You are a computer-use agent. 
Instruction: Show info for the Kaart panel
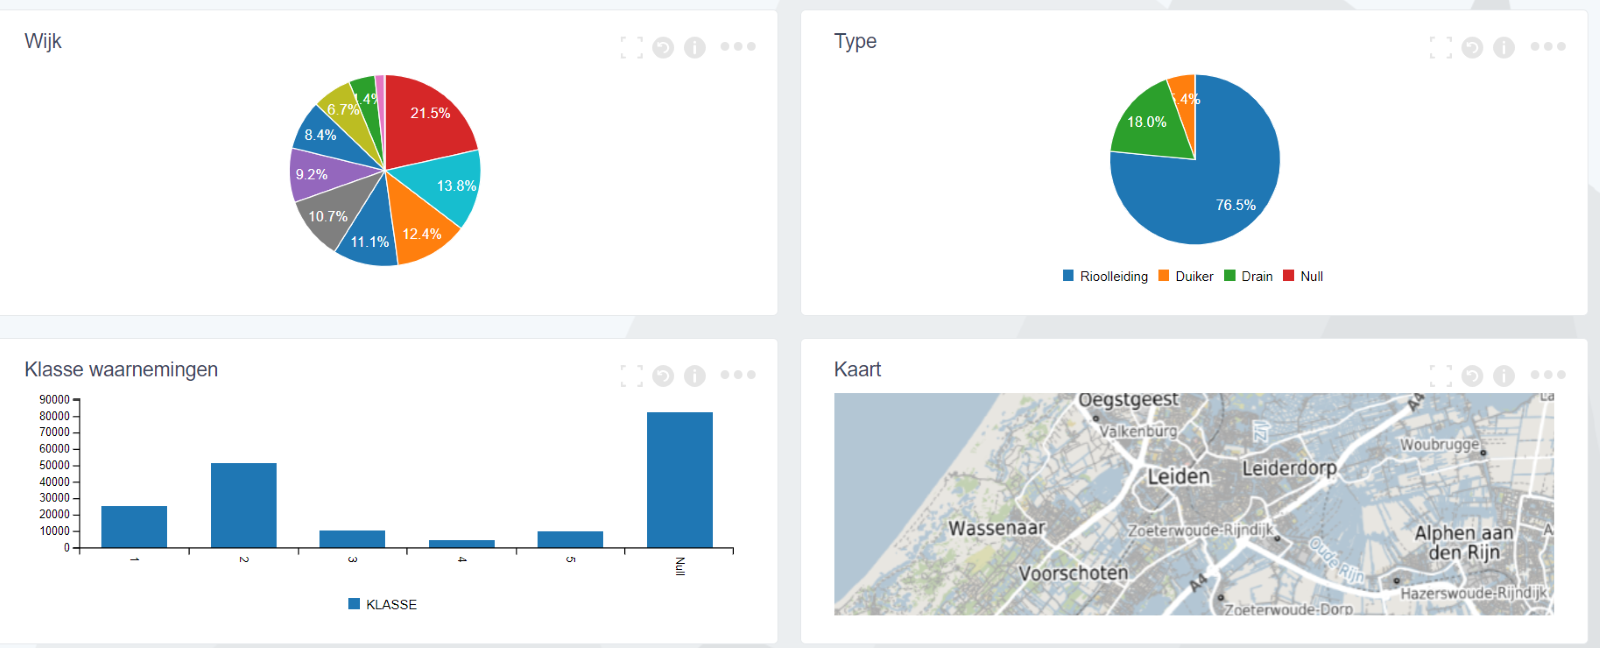coord(1504,375)
